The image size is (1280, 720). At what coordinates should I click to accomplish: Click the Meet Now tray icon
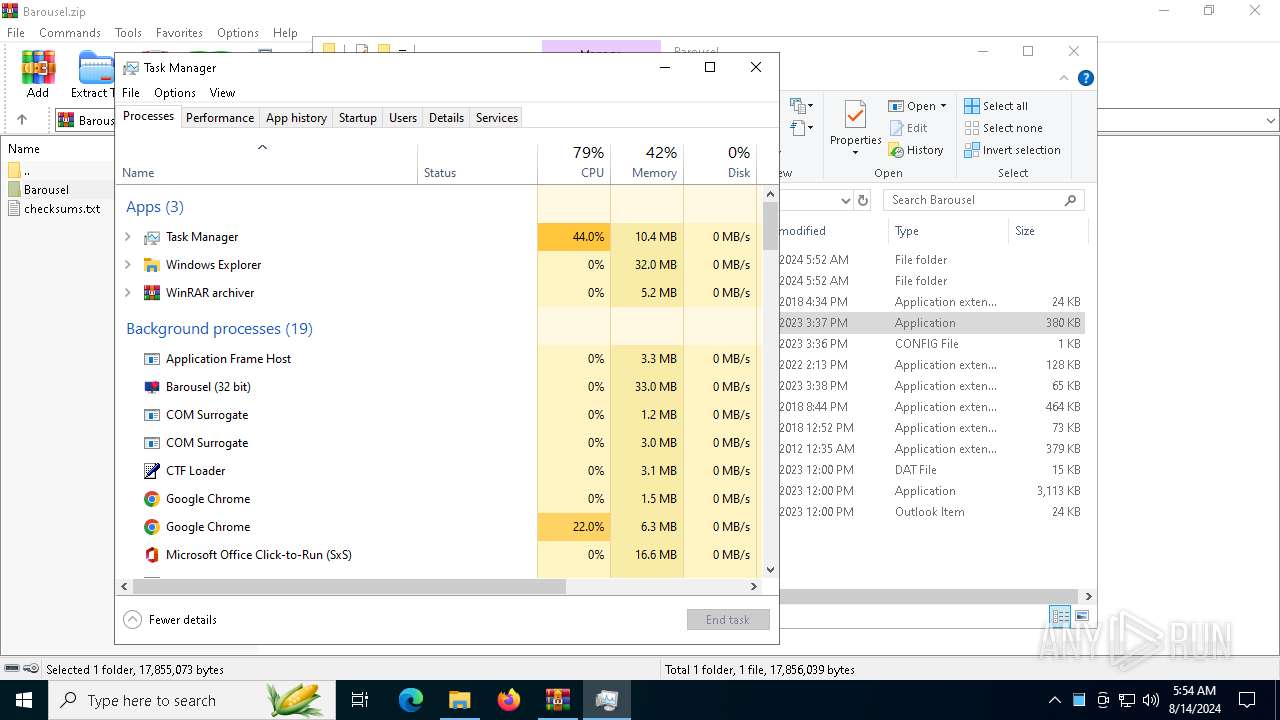click(1103, 700)
